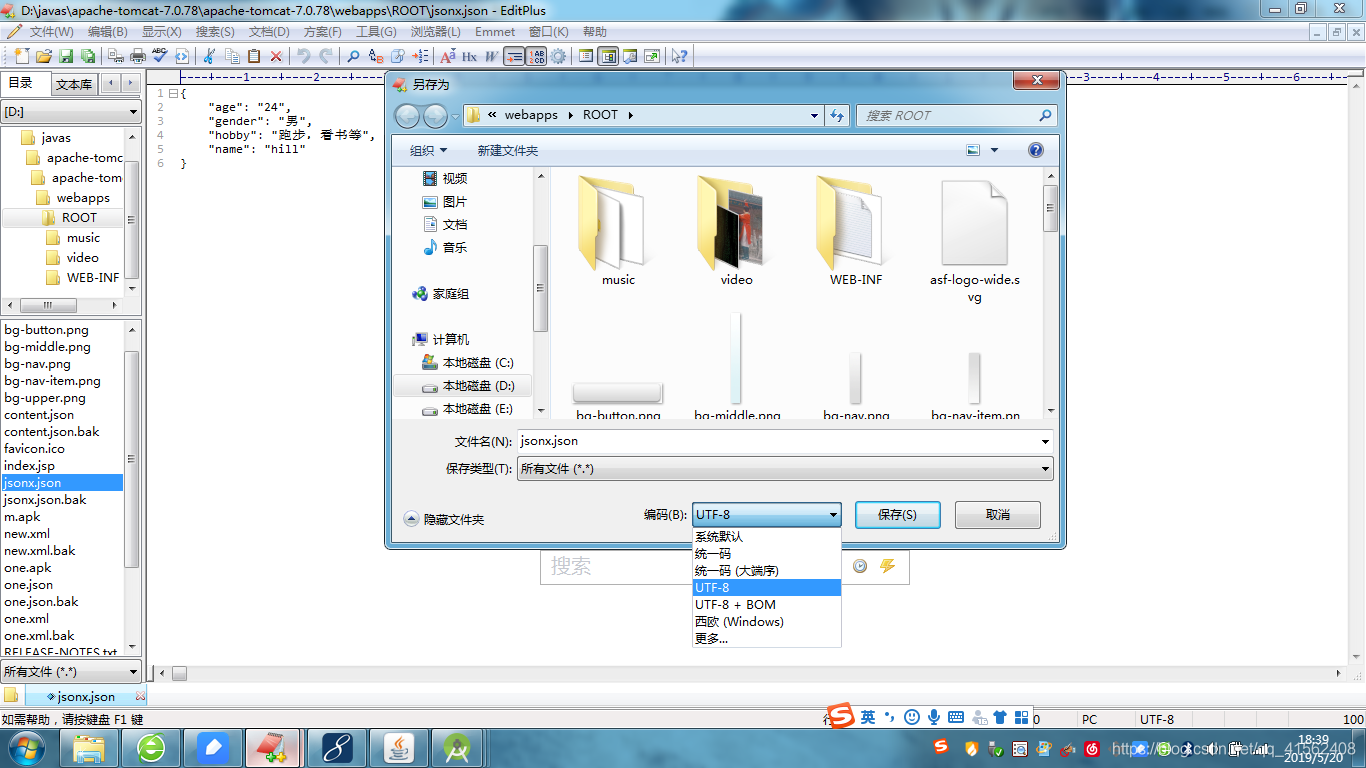Click the Save toolbar icon
The width and height of the screenshot is (1366, 768).
coord(66,56)
